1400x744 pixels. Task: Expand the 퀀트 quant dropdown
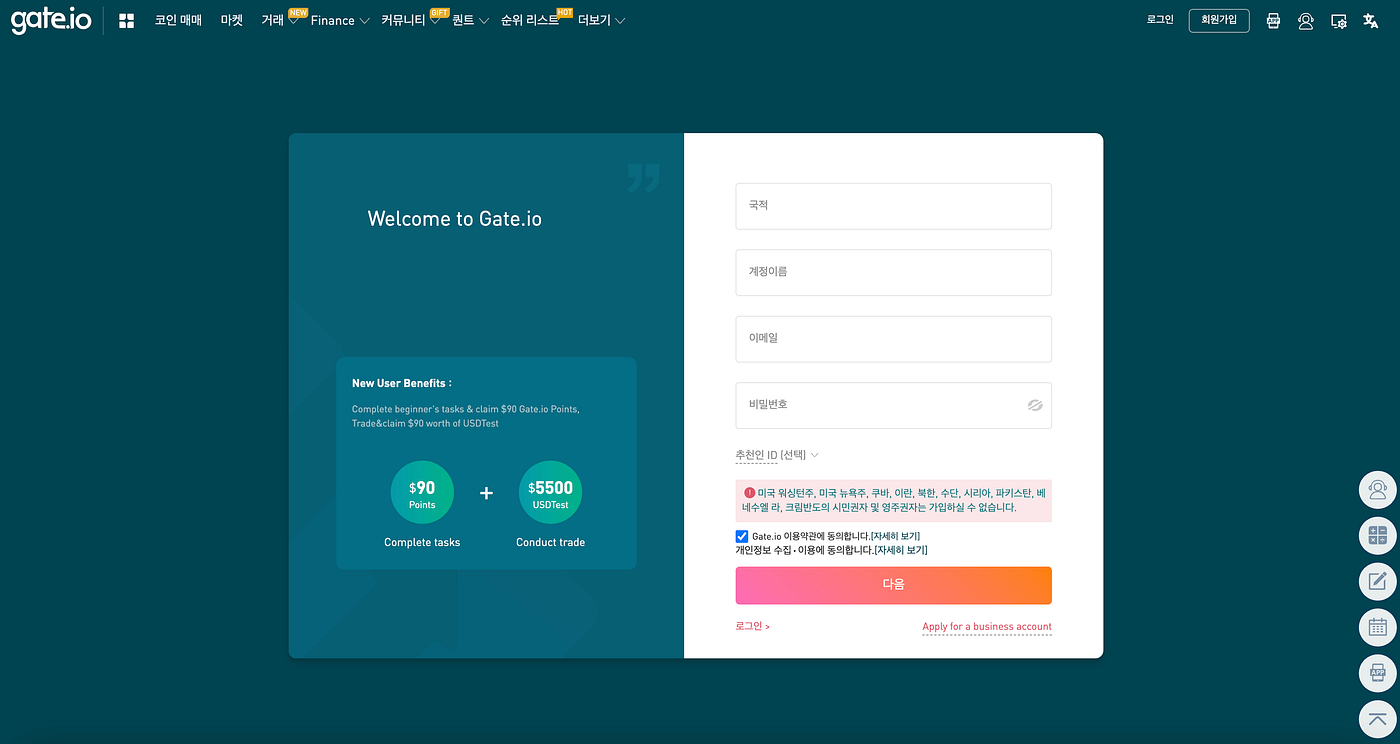click(x=470, y=20)
